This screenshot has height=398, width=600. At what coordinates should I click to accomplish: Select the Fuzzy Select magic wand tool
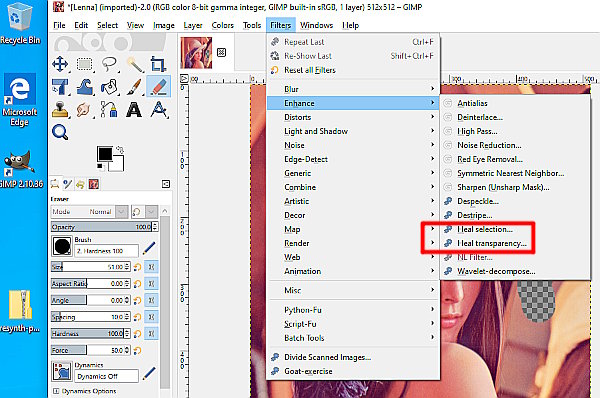coord(135,64)
